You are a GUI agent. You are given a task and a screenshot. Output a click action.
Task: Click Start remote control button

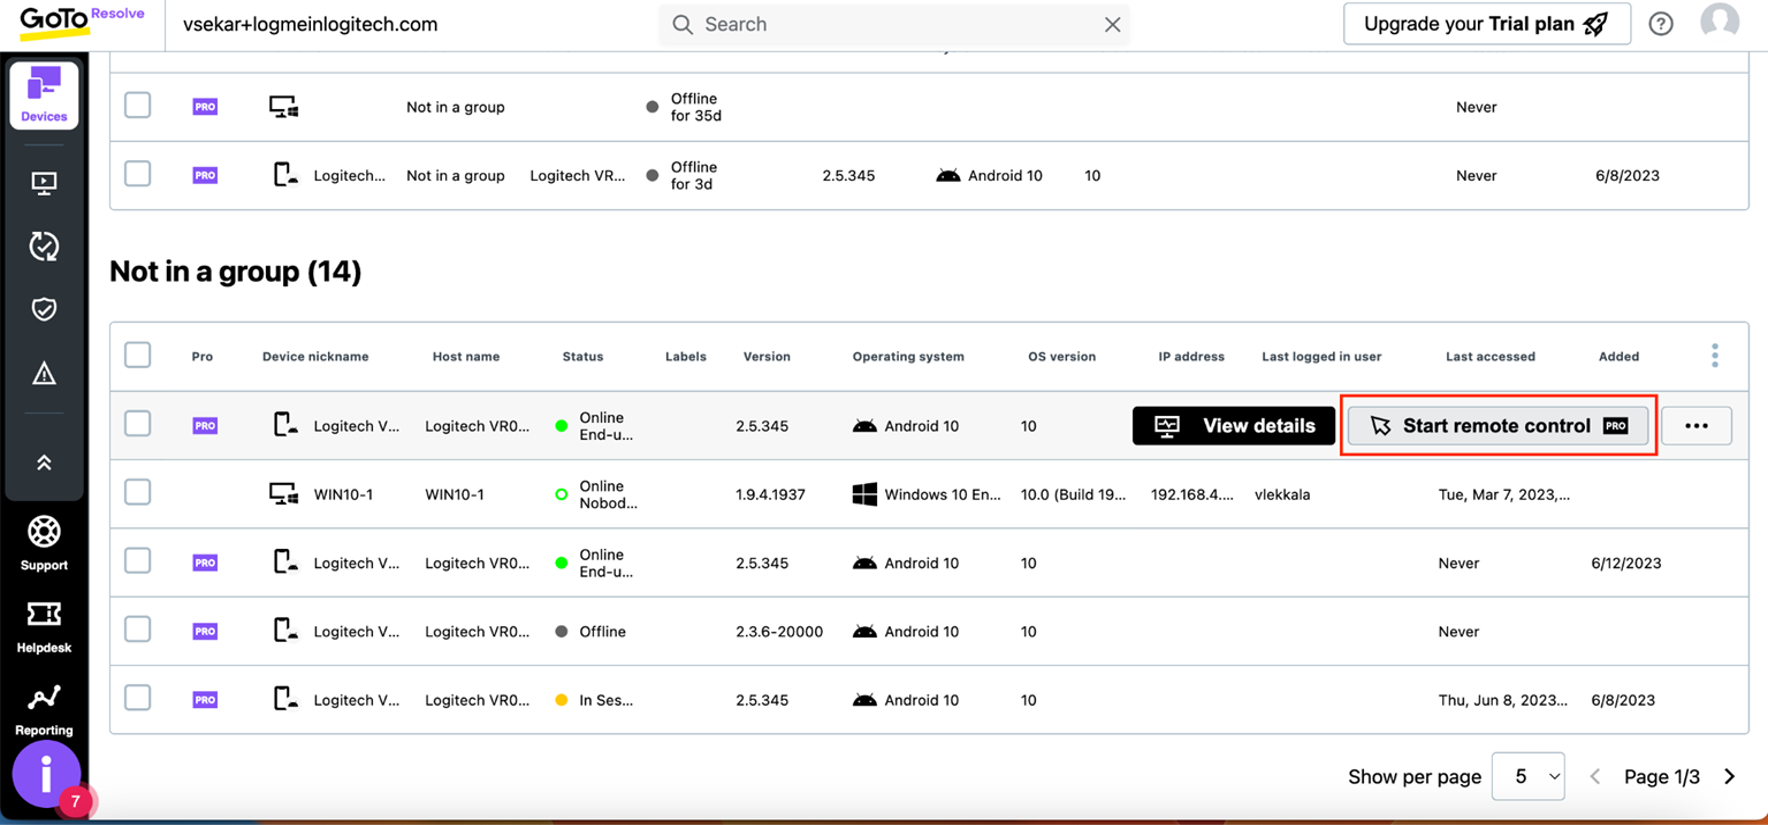point(1497,426)
